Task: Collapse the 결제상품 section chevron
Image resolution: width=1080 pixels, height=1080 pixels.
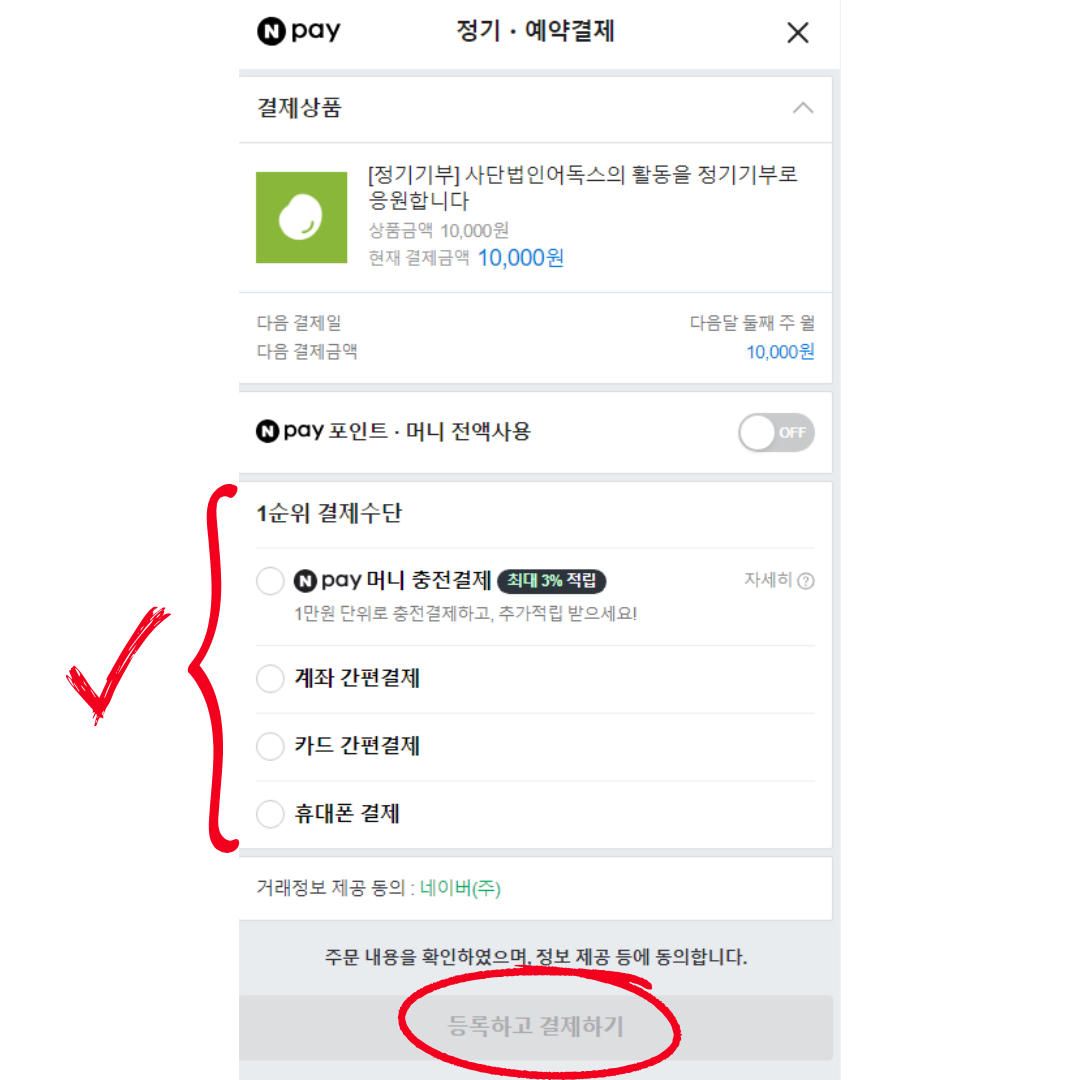Action: click(x=802, y=108)
